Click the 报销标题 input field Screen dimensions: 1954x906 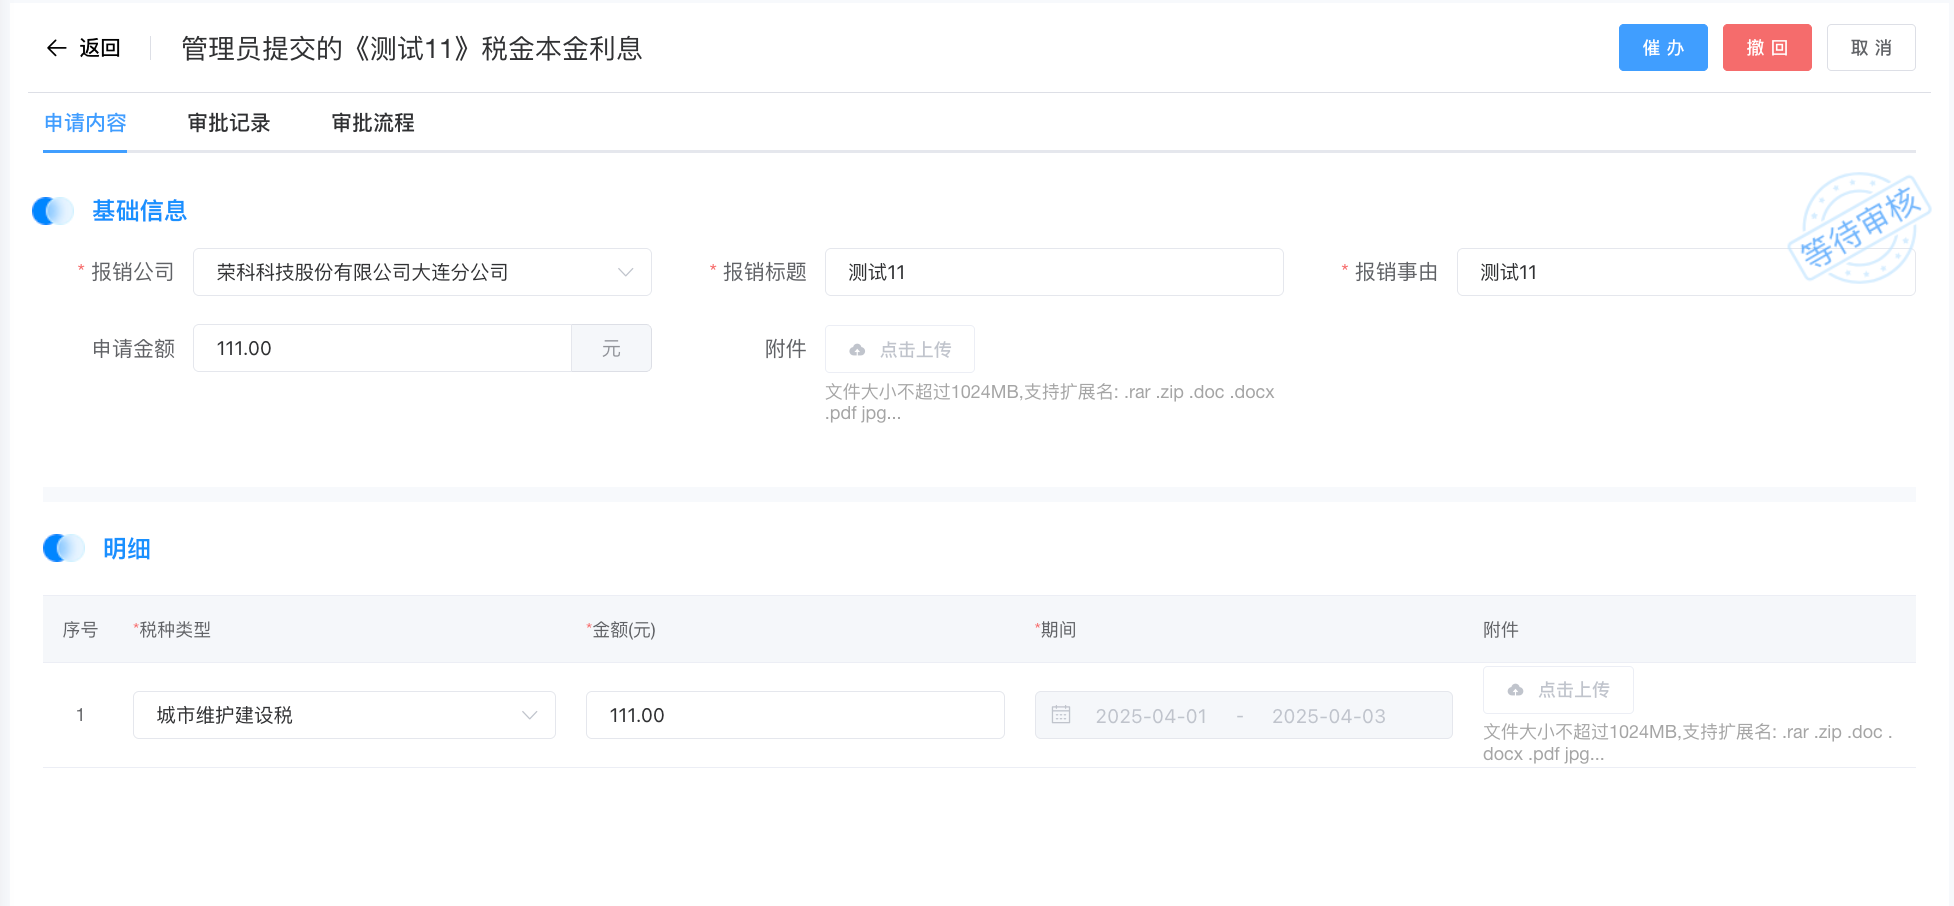(x=1053, y=272)
